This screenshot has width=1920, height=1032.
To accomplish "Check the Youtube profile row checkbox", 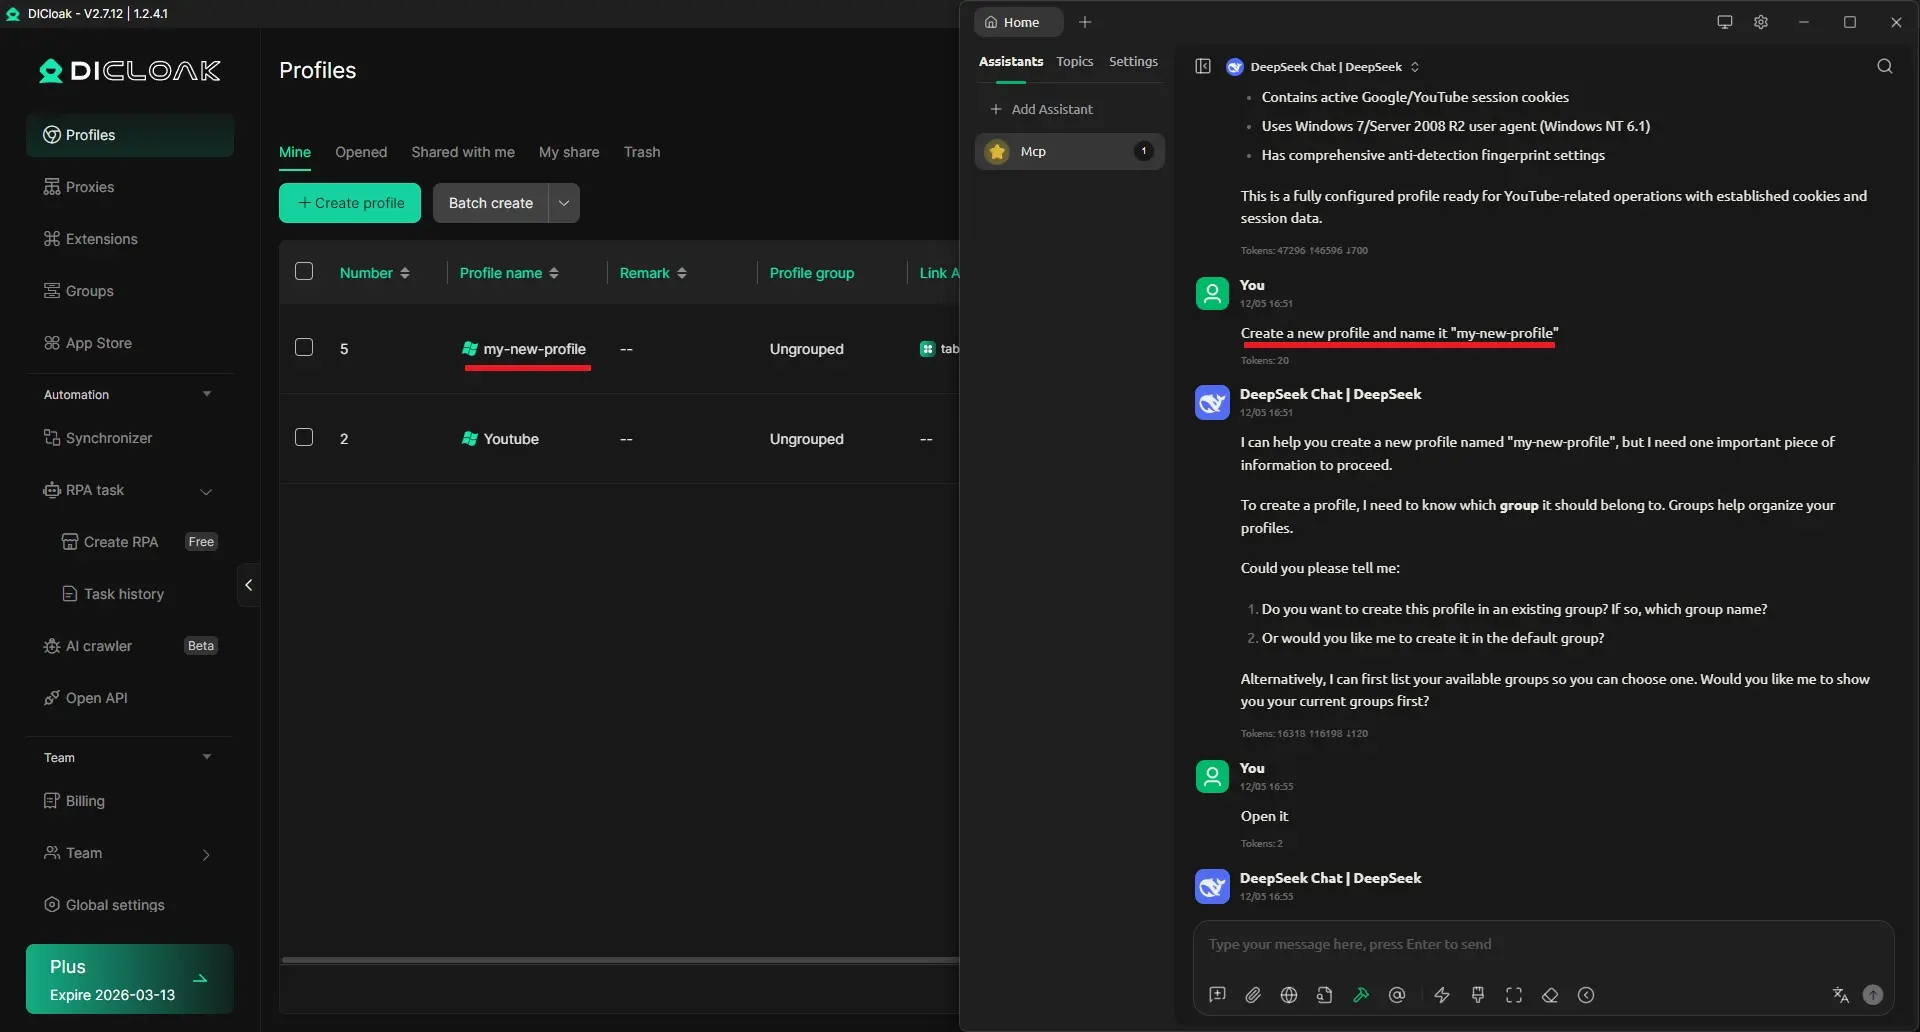I will (x=304, y=437).
